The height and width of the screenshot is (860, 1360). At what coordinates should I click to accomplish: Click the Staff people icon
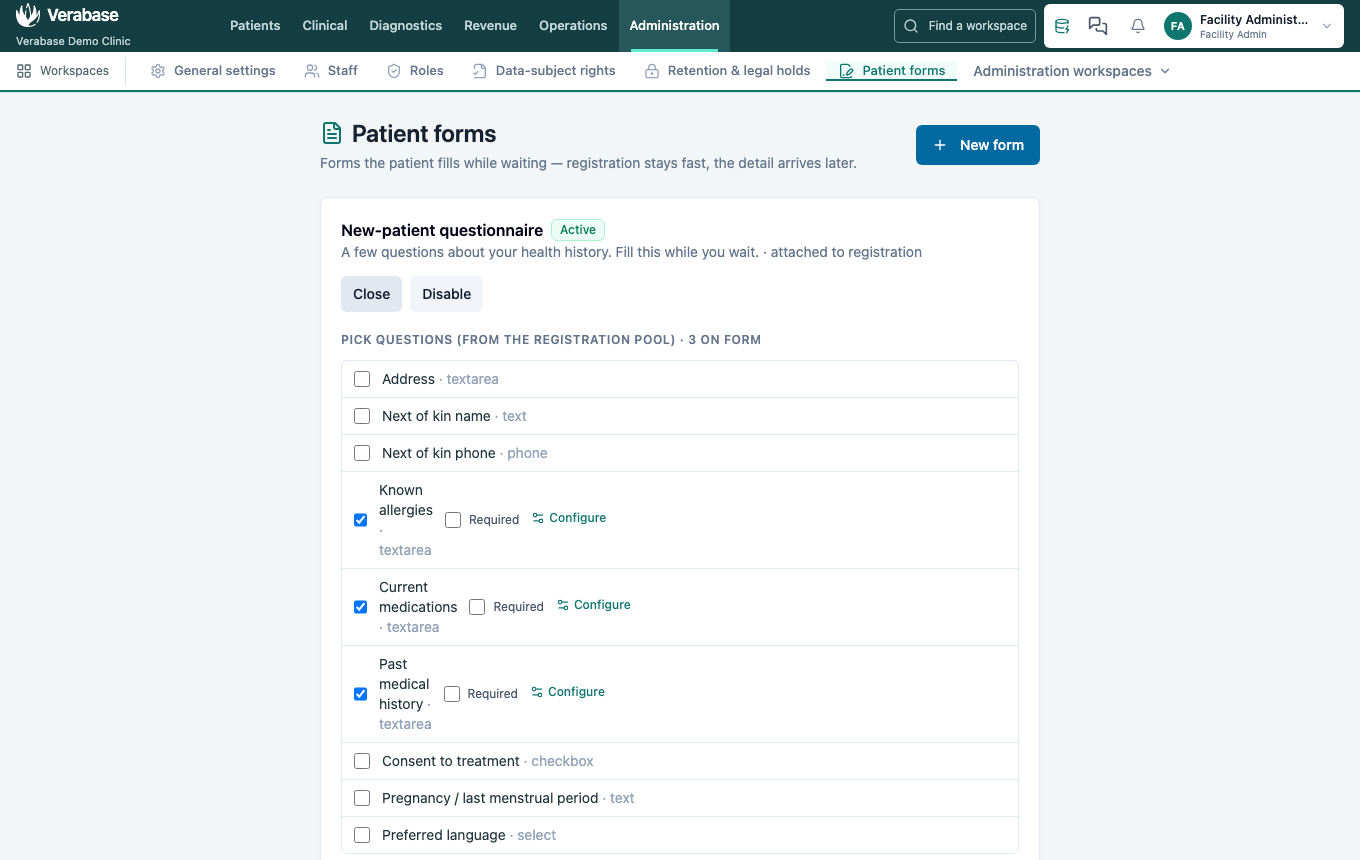click(x=311, y=71)
